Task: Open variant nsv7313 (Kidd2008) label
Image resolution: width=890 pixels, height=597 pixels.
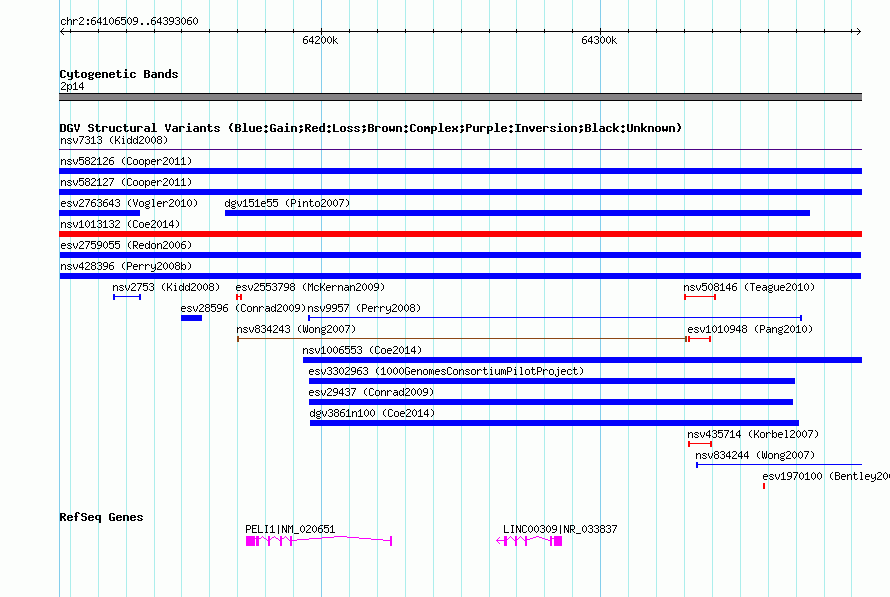Action: (x=114, y=140)
